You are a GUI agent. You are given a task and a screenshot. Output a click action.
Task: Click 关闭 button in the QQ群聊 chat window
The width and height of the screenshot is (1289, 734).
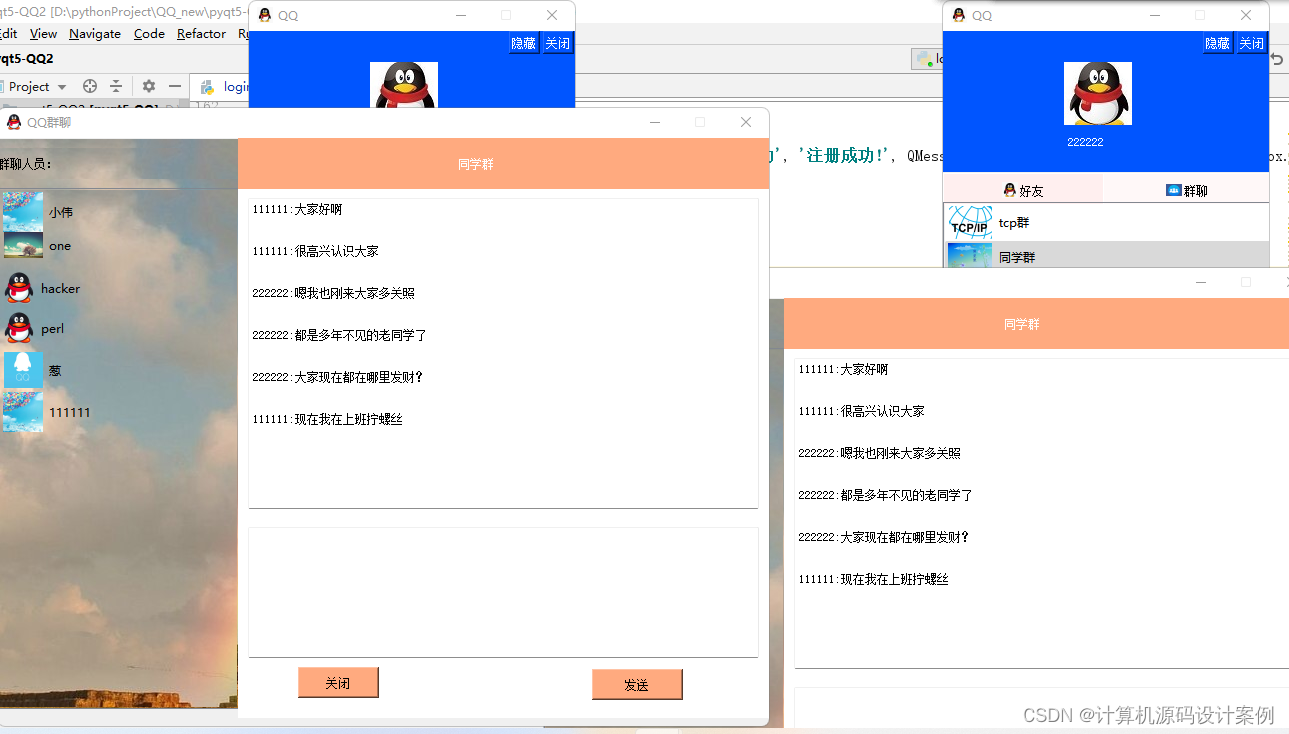[338, 683]
